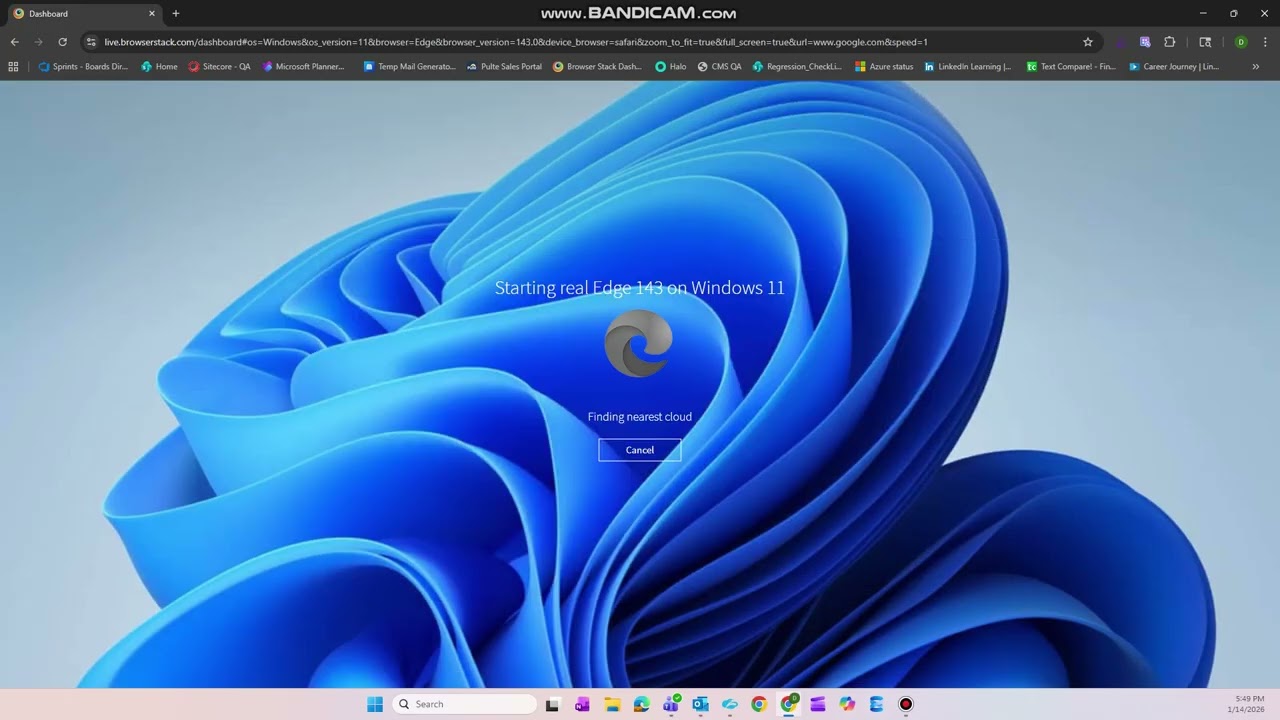
Task: Open the LinkedIn Learning bookmark
Action: click(967, 67)
